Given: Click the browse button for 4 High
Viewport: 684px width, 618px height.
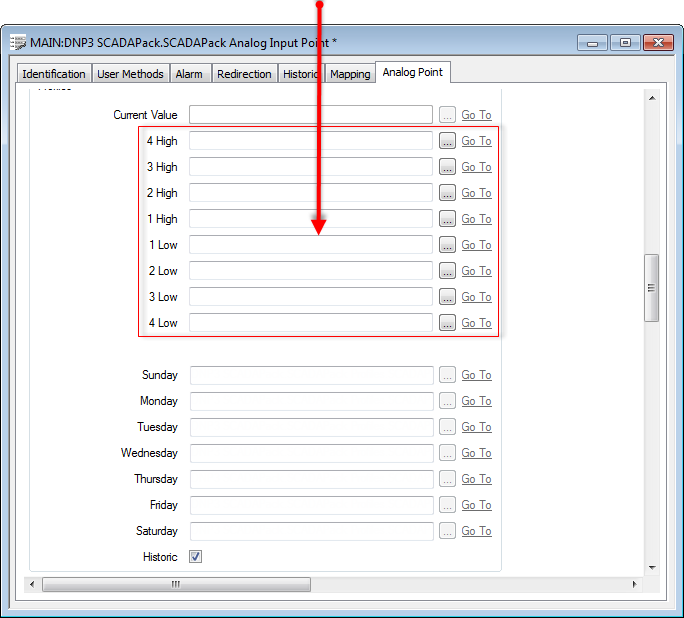Looking at the screenshot, I should pos(447,141).
